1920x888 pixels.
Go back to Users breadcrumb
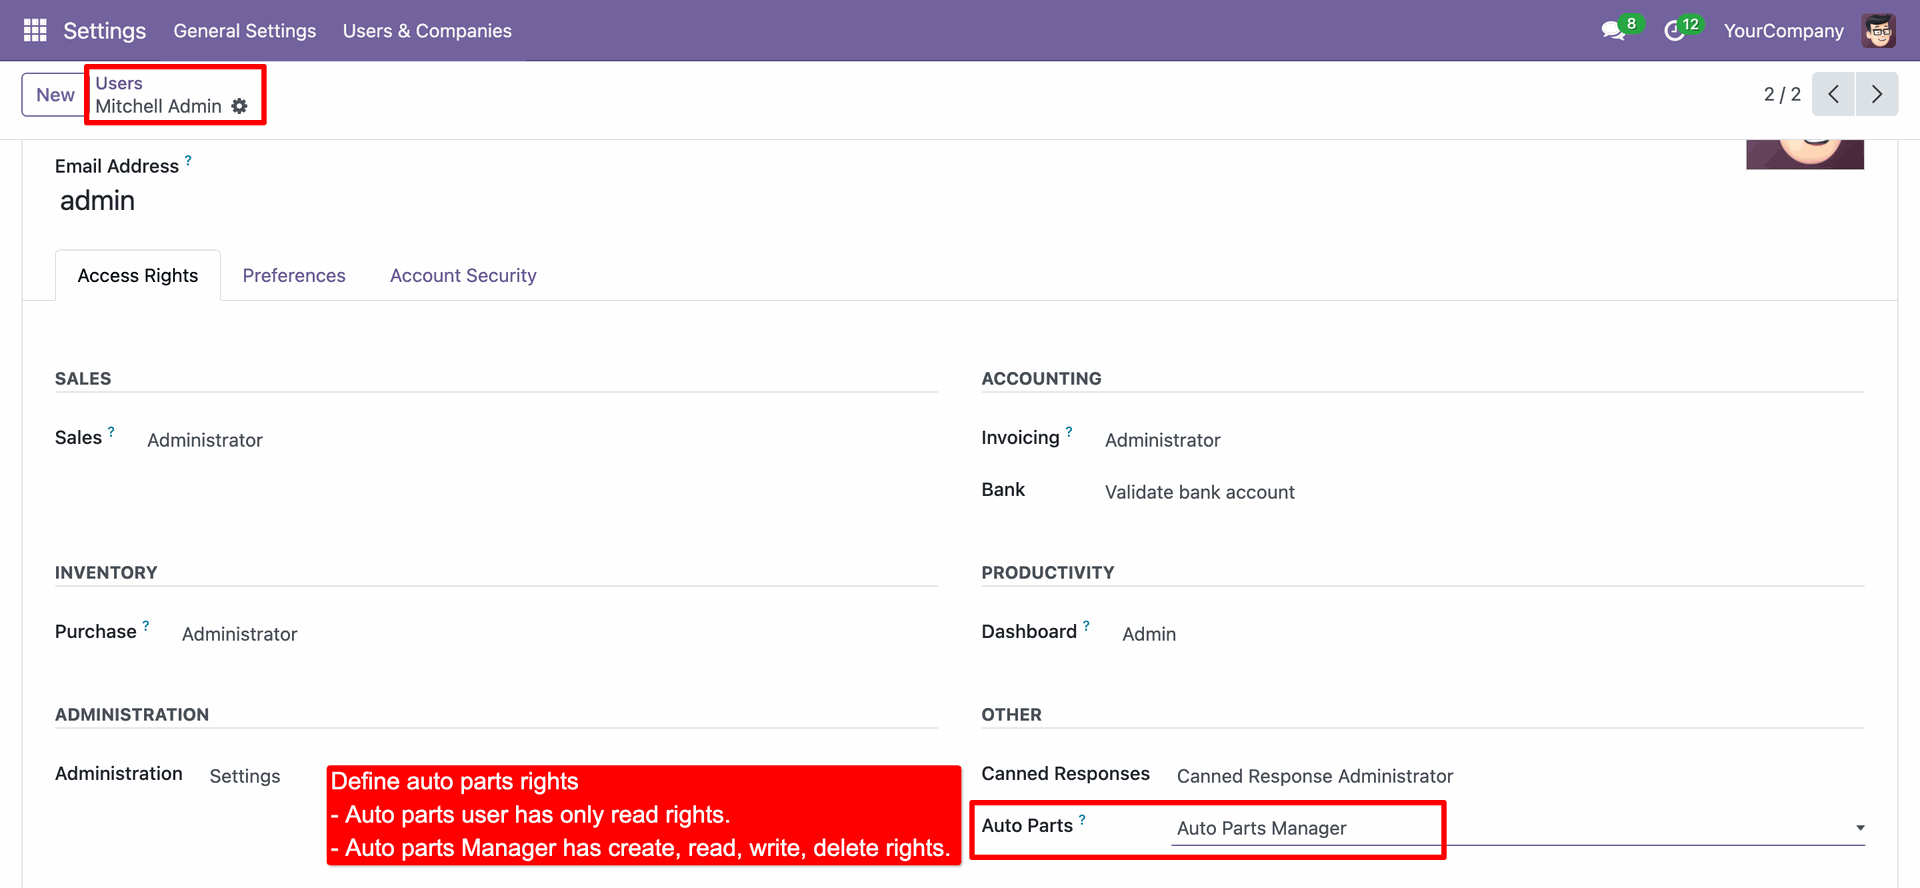119,83
